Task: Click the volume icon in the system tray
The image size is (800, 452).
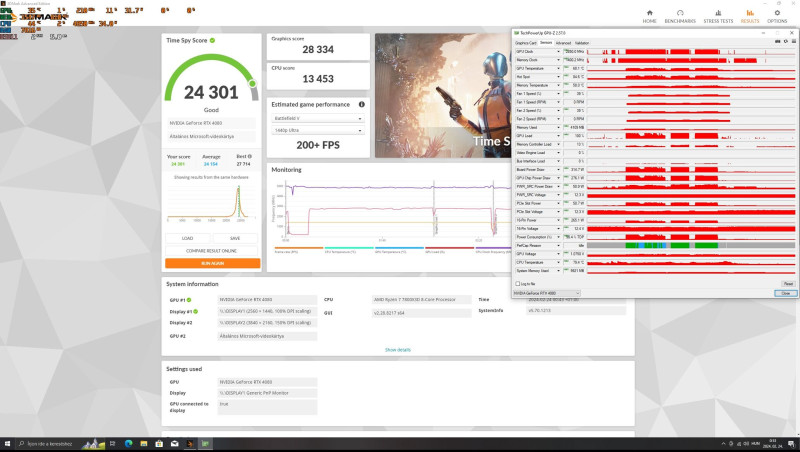Action: coord(745,444)
